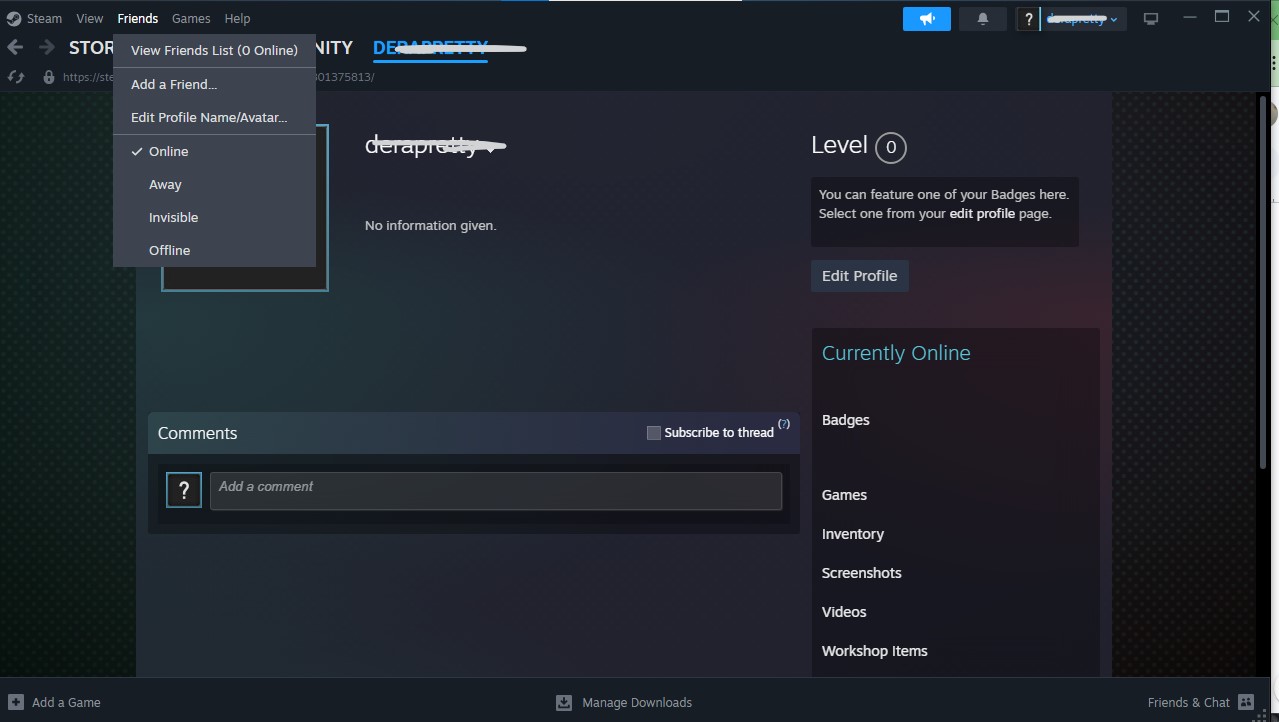Viewport: 1279px width, 722px height.
Task: Open Screenshots from the profile sidebar
Action: [861, 572]
